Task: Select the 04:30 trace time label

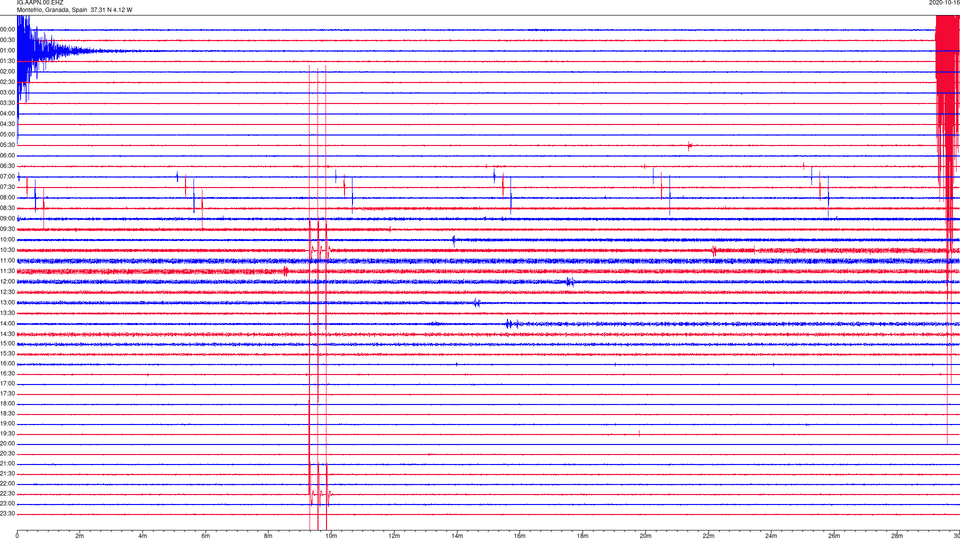Action: (8, 124)
